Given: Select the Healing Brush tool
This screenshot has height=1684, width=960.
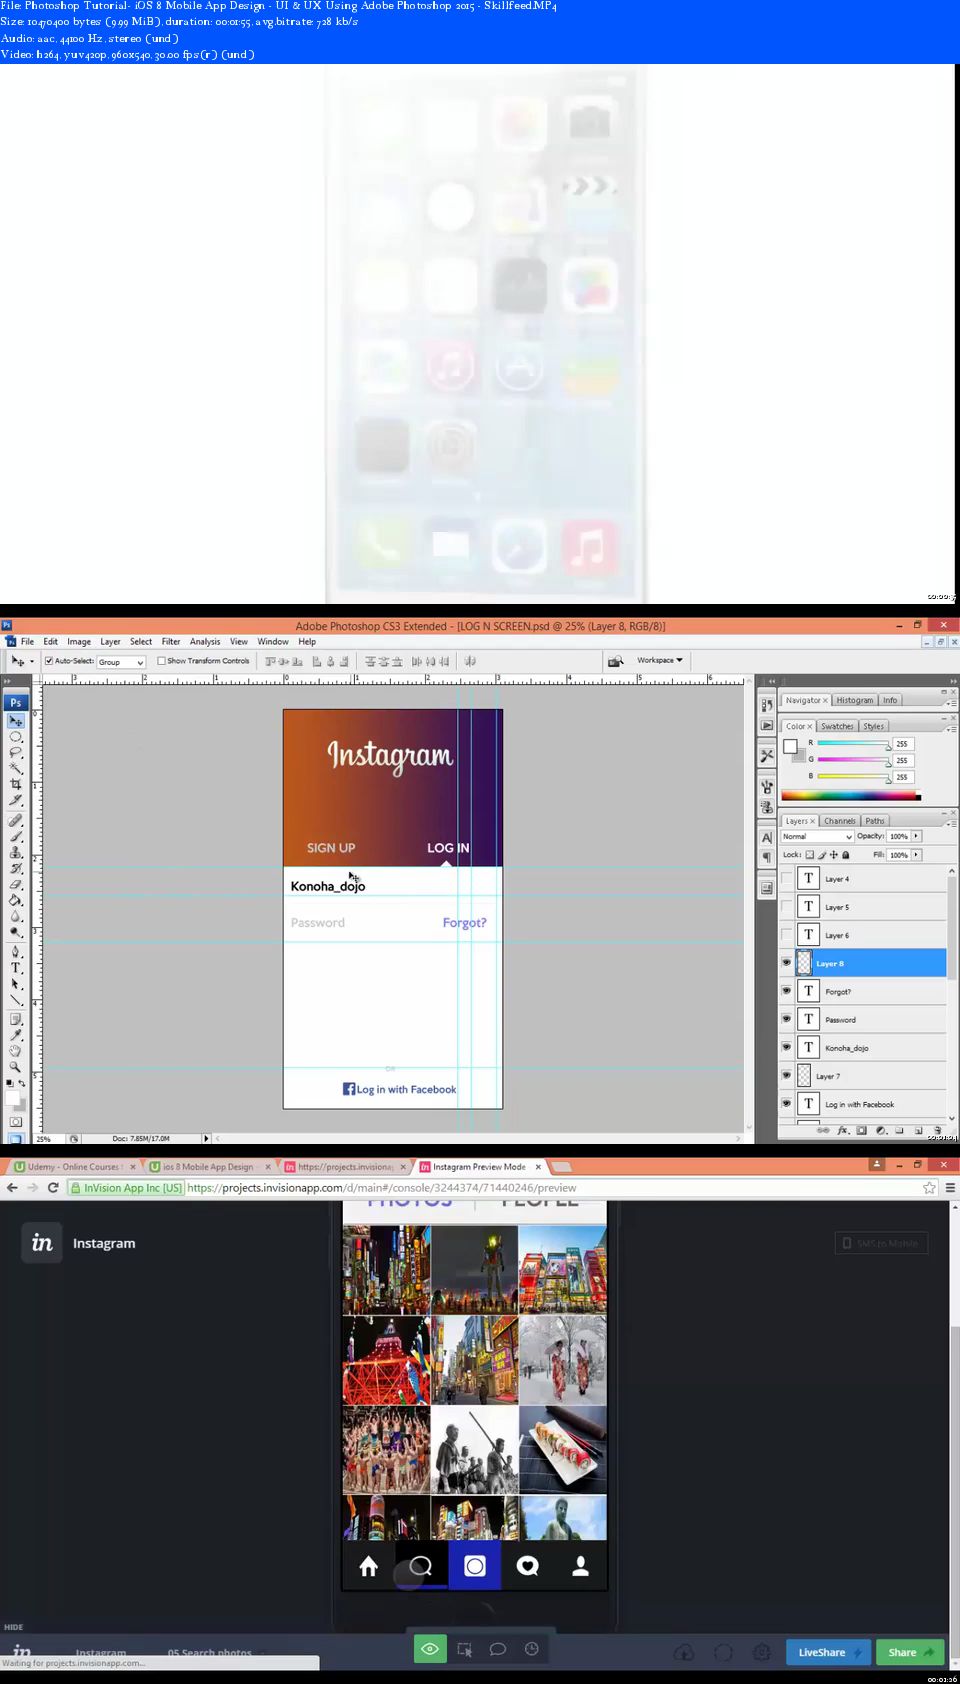Looking at the screenshot, I should coord(16,820).
